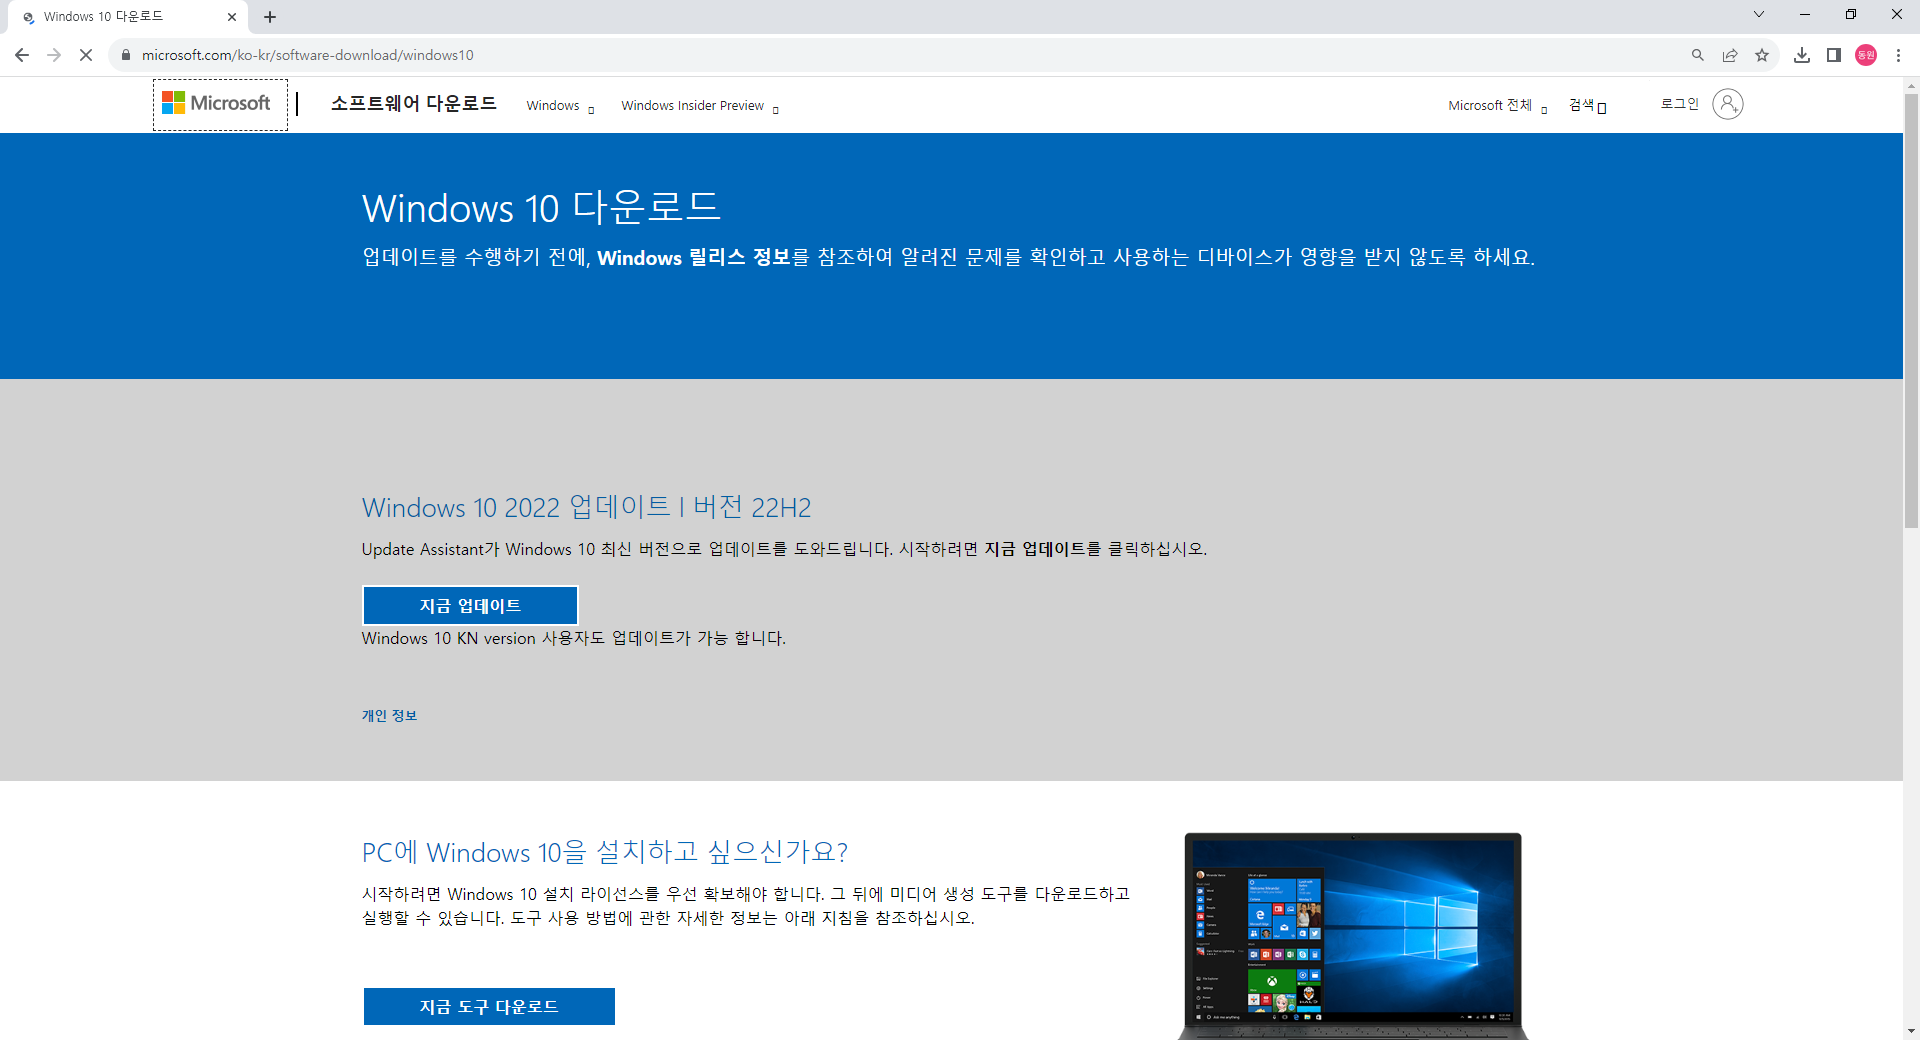Click the browser back arrow

coord(22,55)
